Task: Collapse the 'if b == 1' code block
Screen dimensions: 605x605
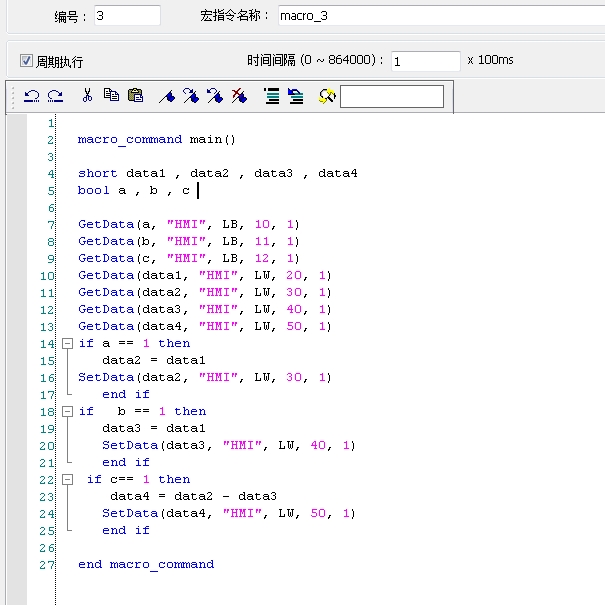Action: pyautogui.click(x=66, y=411)
